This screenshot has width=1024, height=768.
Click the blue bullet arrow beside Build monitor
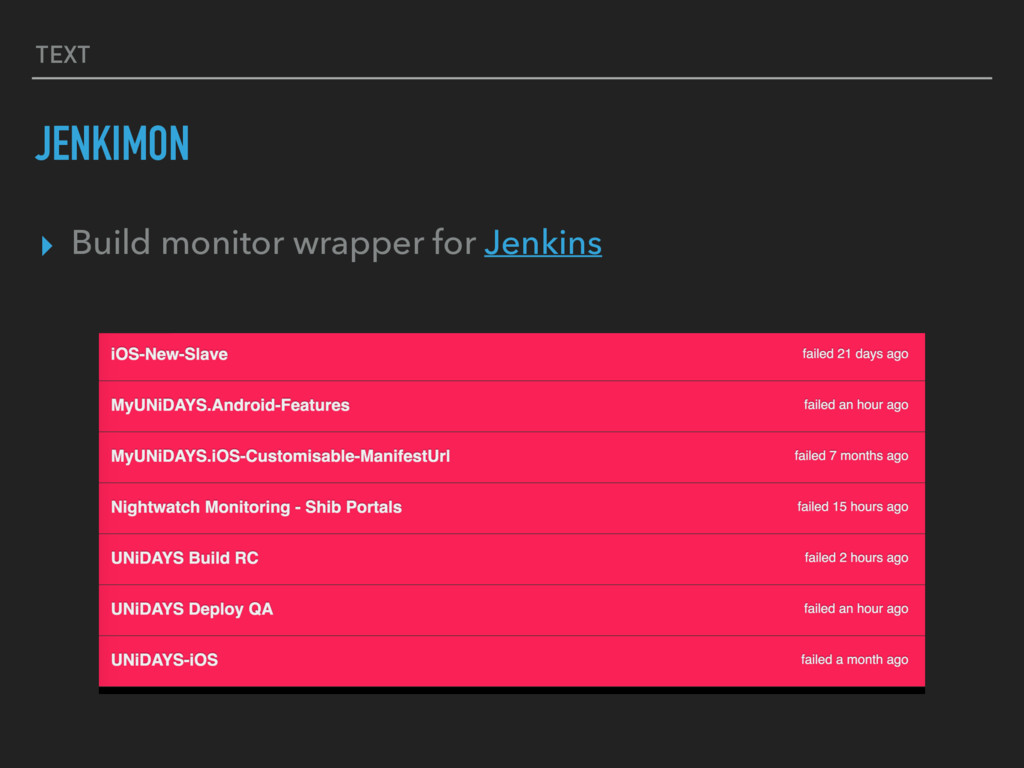pyautogui.click(x=47, y=246)
